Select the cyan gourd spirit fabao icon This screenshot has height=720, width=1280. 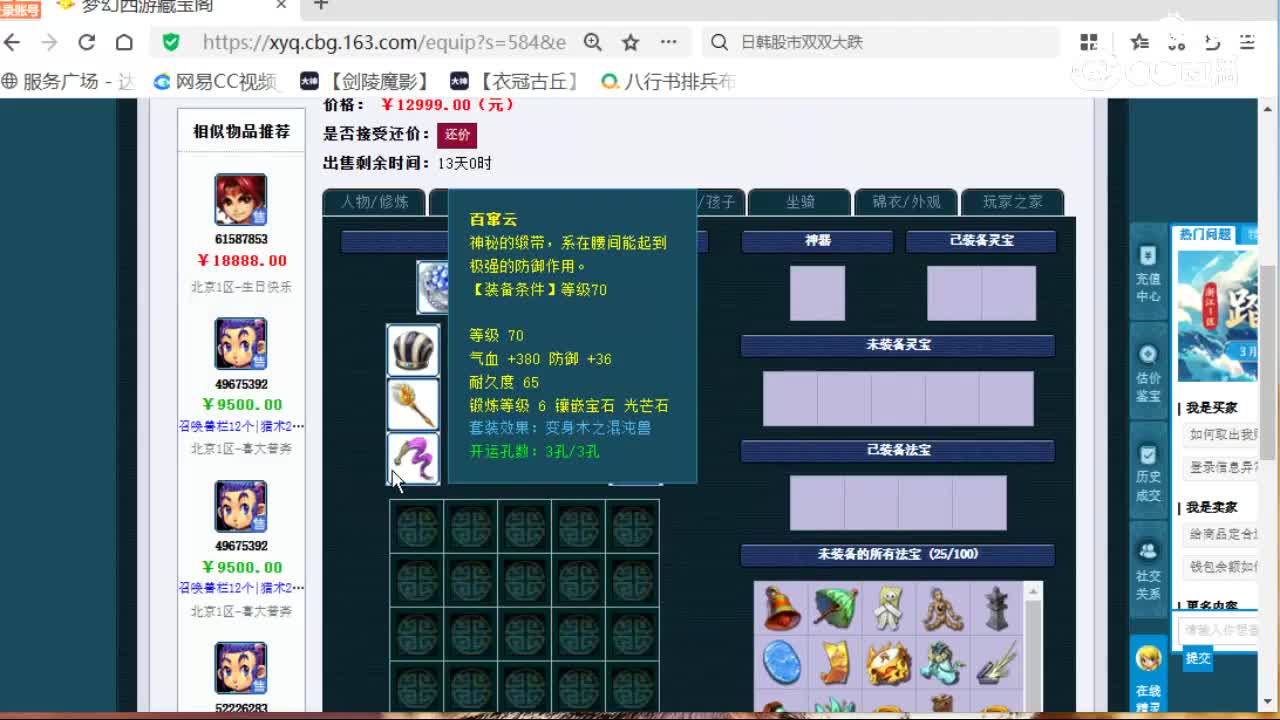(942, 662)
